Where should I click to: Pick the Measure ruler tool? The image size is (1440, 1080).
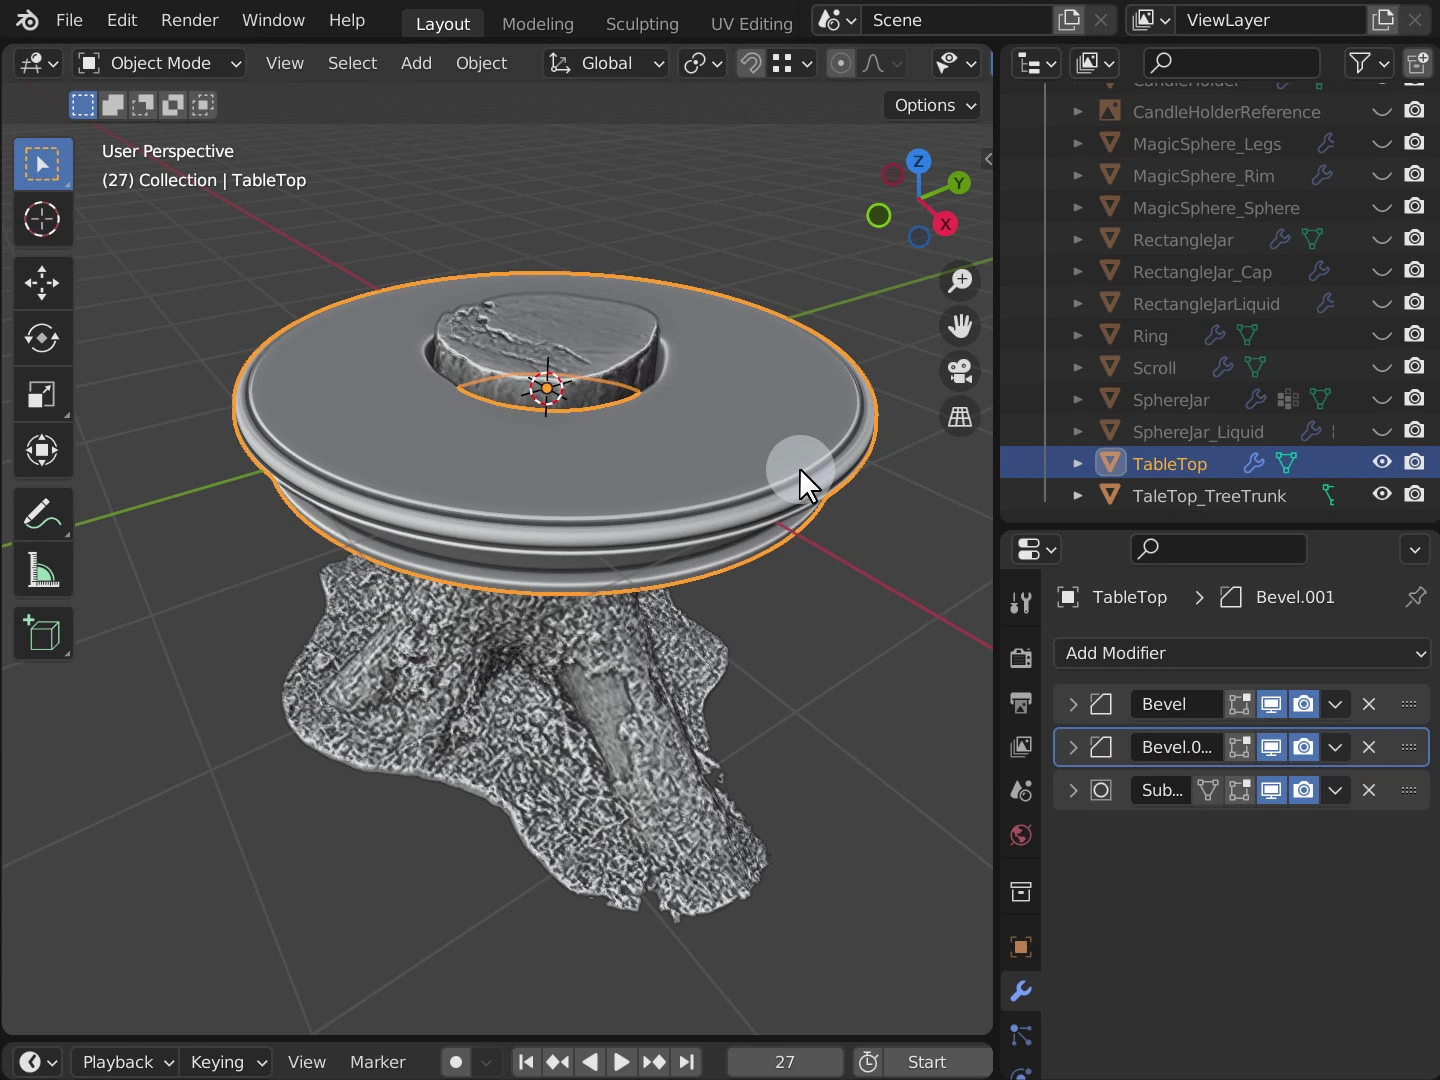[x=42, y=571]
